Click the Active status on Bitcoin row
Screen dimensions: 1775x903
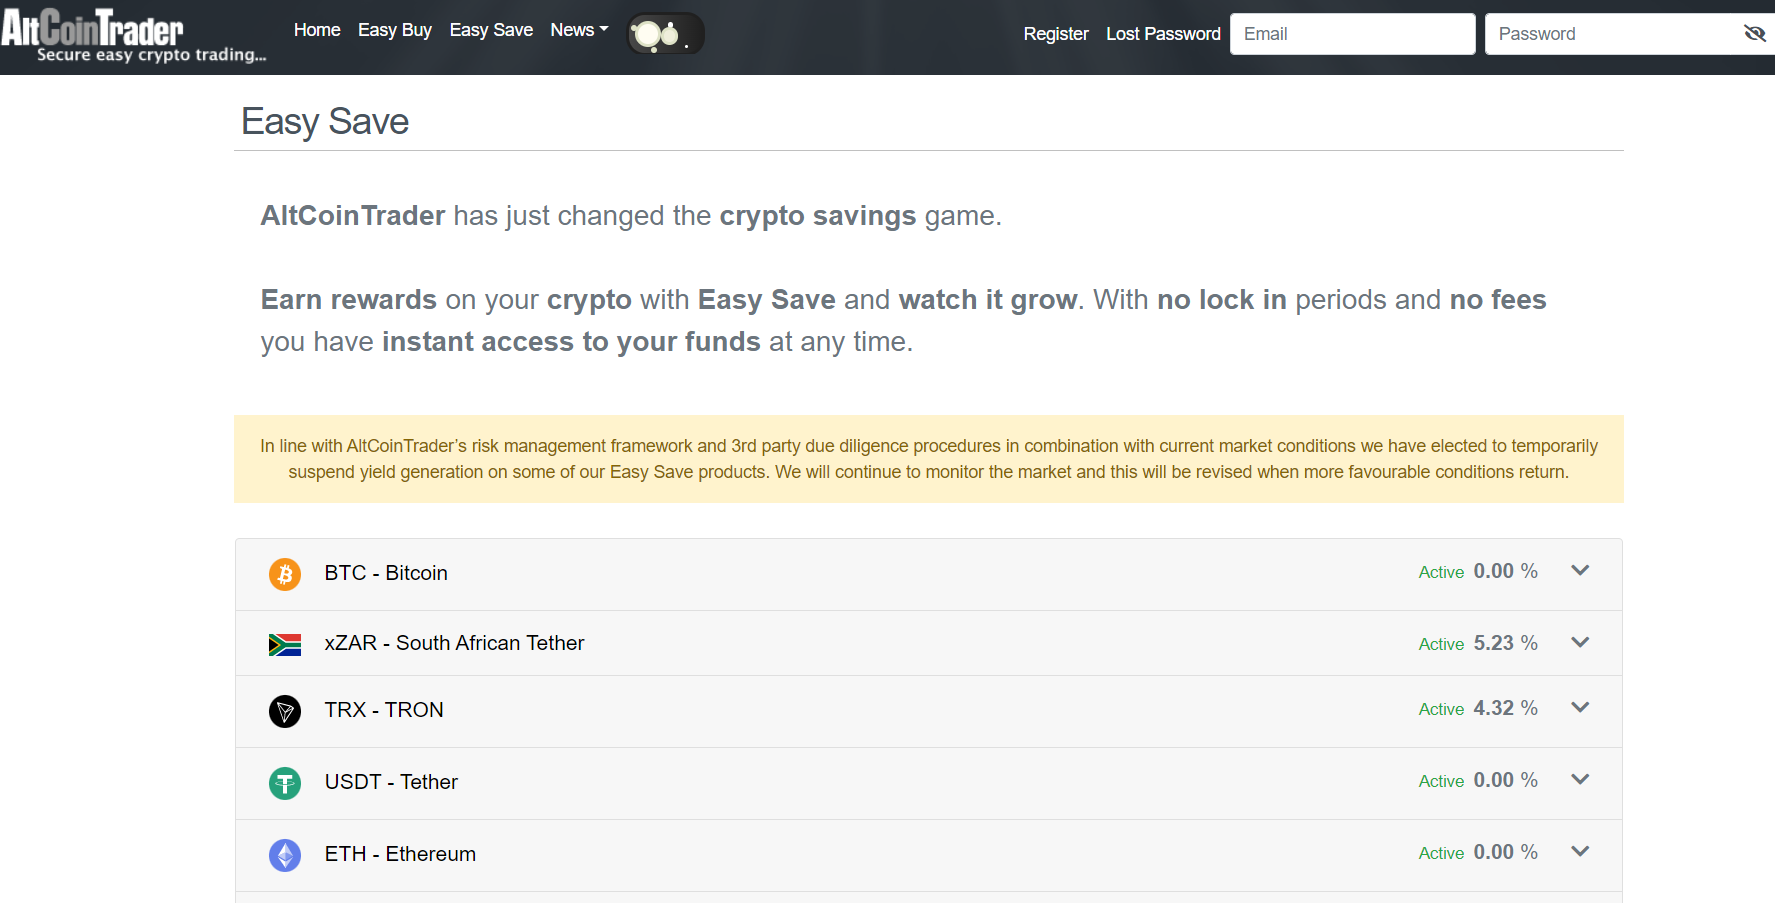click(1441, 572)
